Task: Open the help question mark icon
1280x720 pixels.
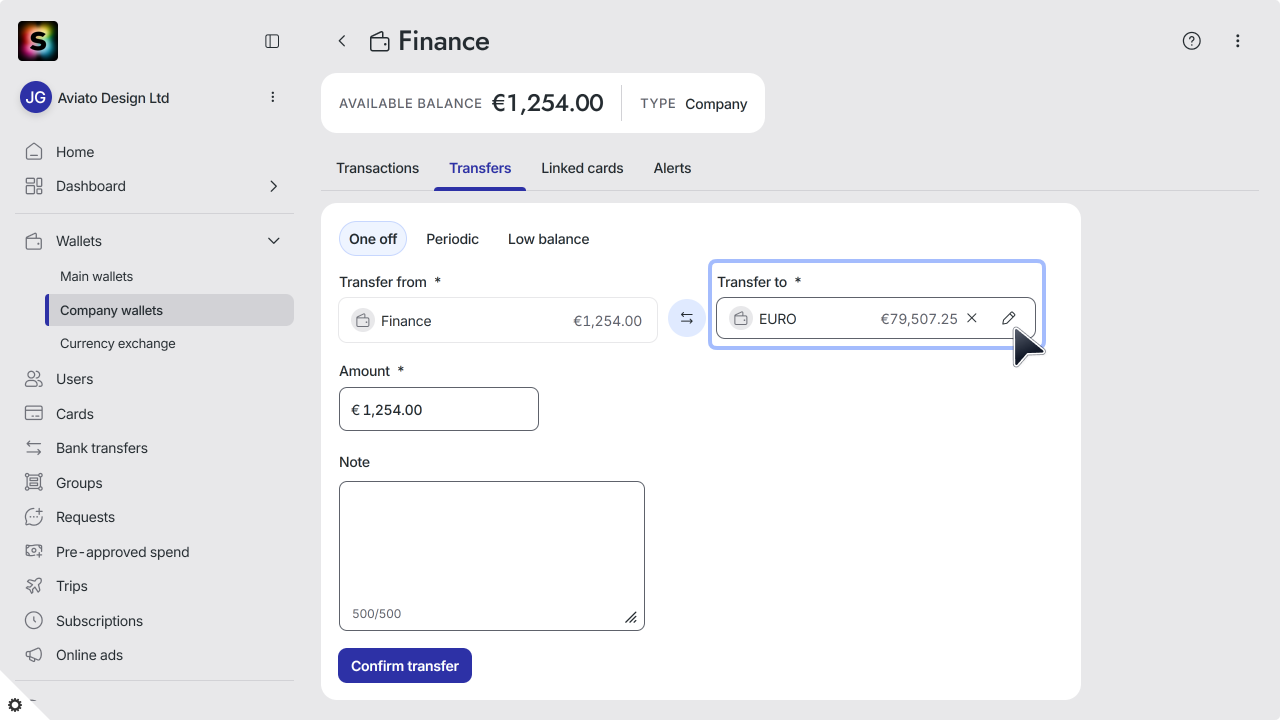Action: pyautogui.click(x=1191, y=41)
